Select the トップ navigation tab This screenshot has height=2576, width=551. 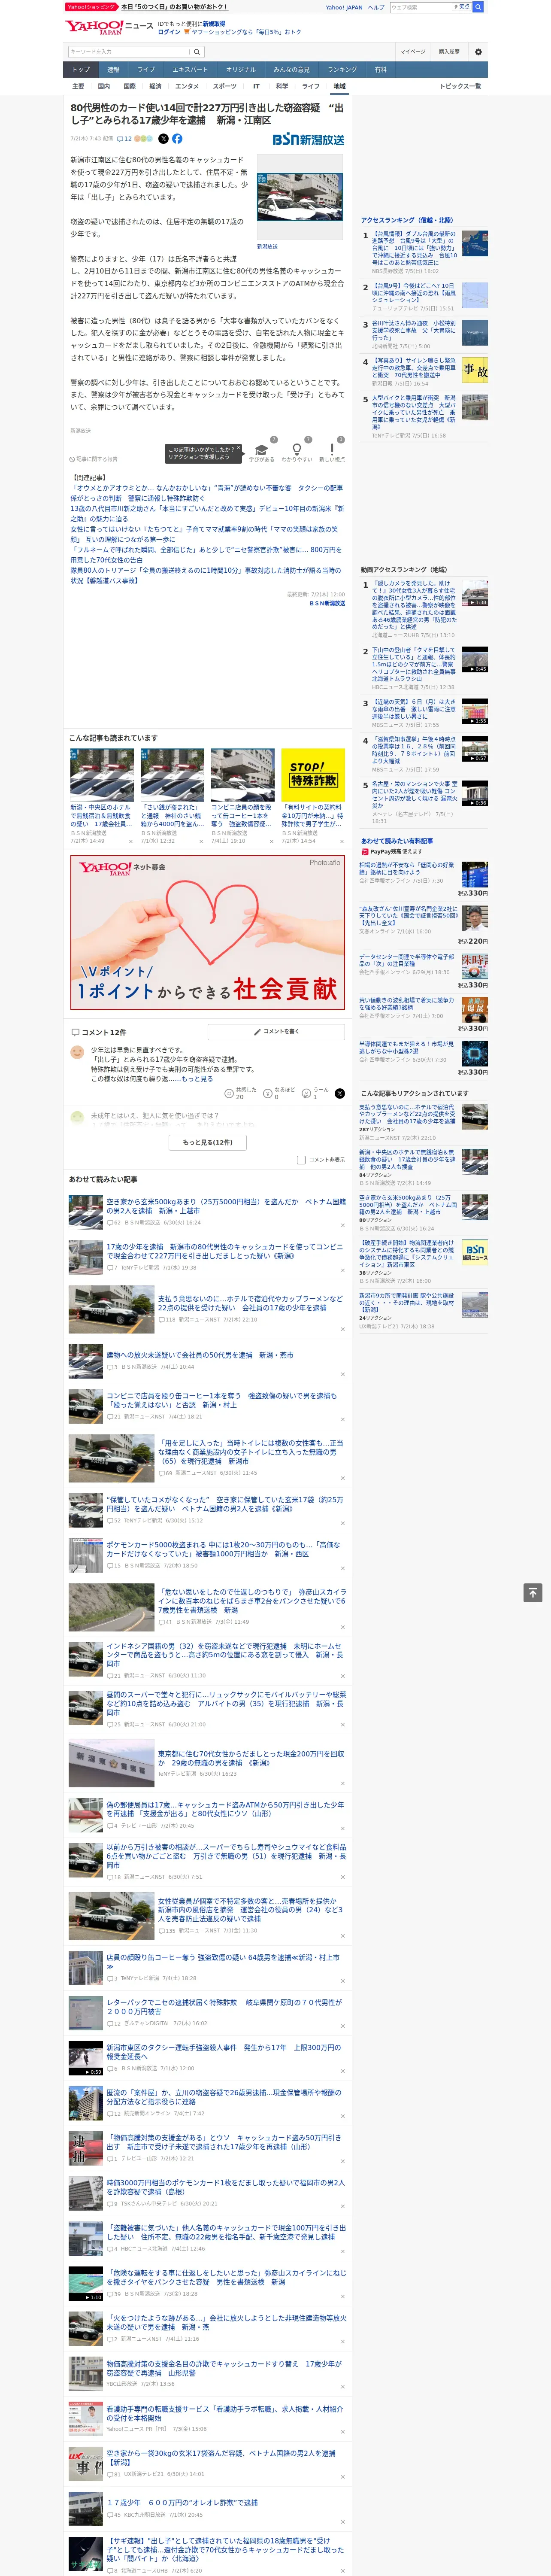click(x=81, y=70)
